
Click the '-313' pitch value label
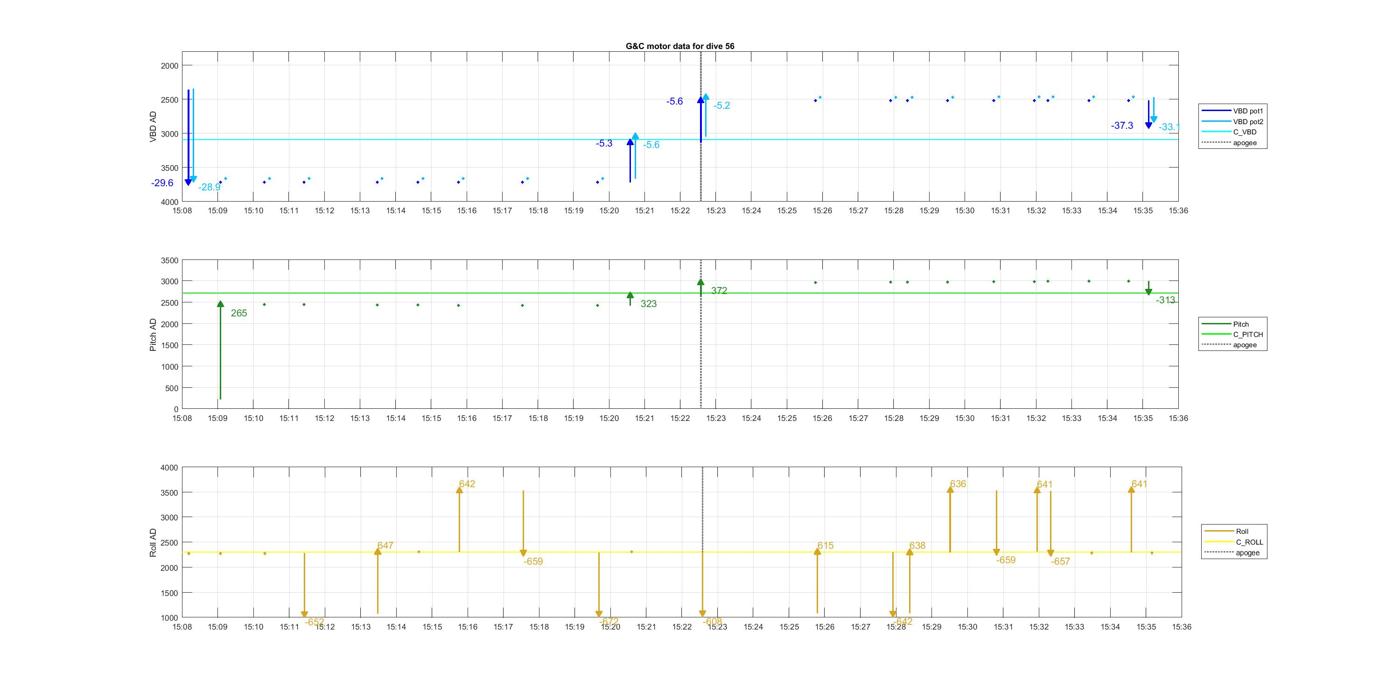1166,300
